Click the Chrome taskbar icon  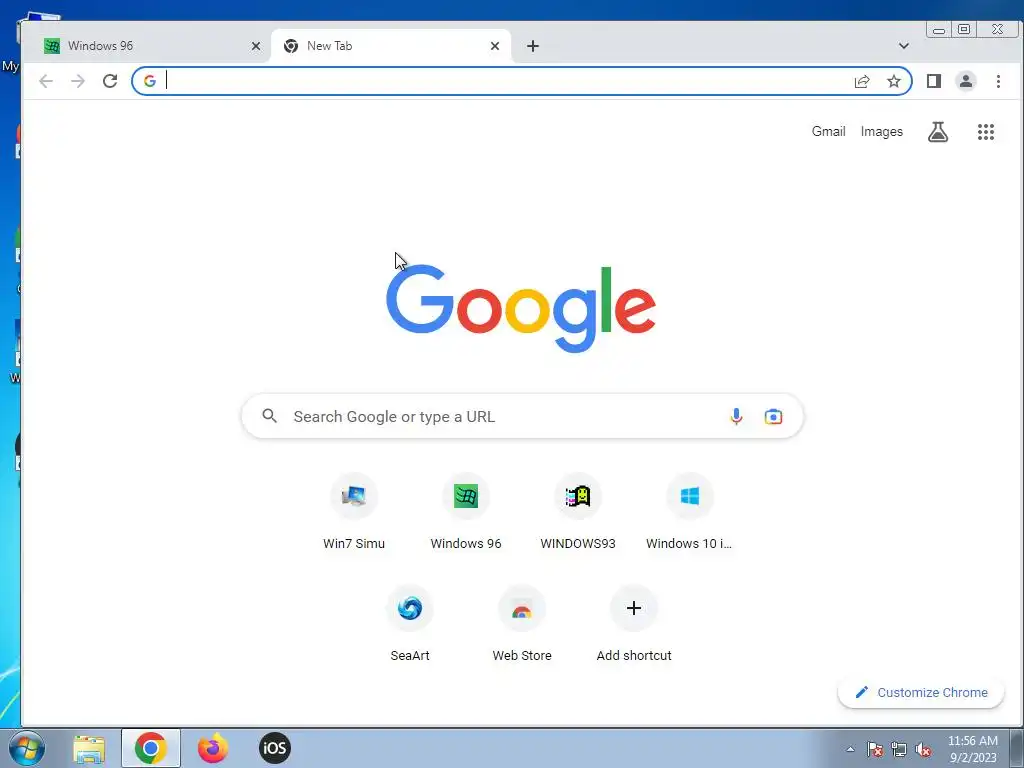click(151, 748)
